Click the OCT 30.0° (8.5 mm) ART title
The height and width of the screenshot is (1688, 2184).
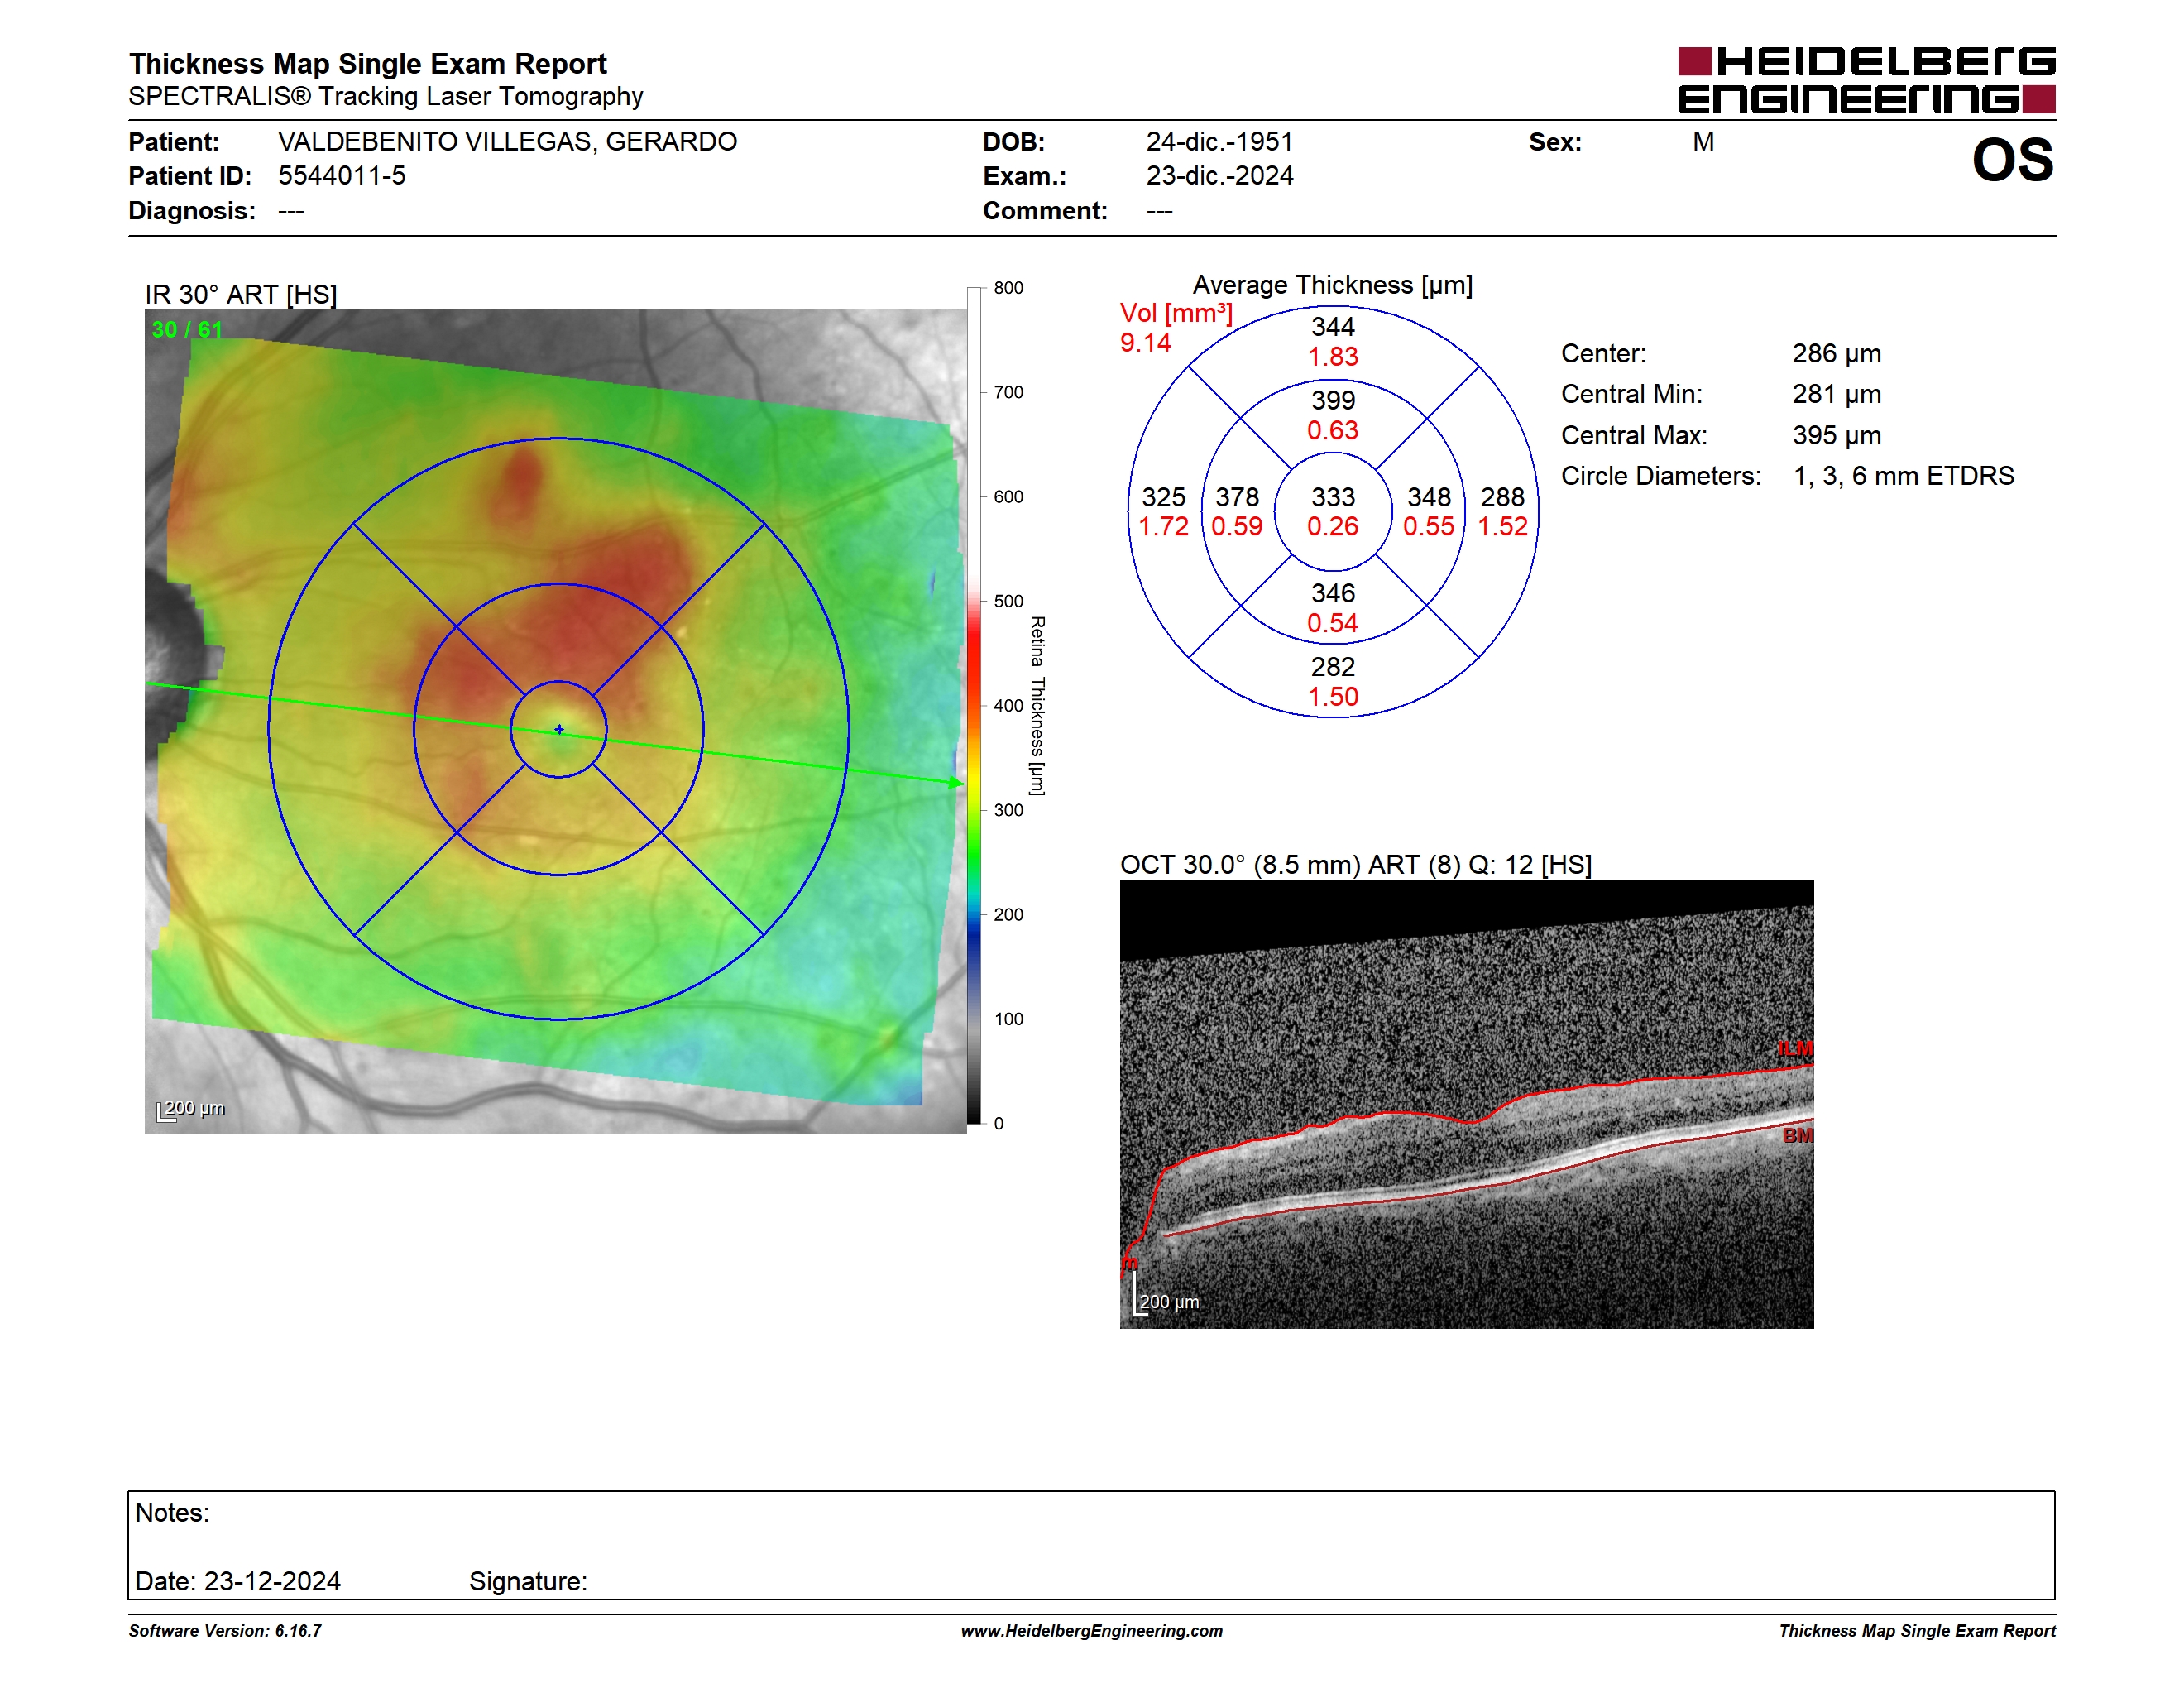(x=1355, y=865)
